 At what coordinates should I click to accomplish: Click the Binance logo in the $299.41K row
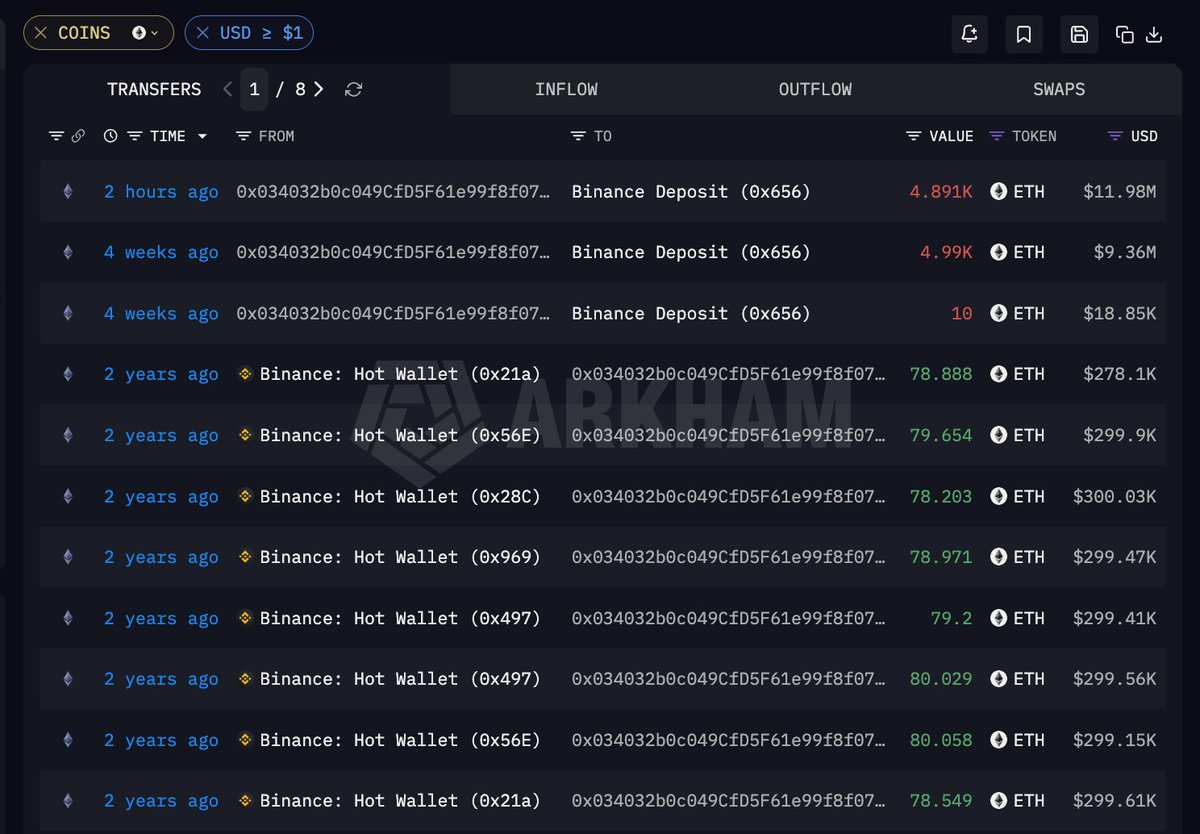pyautogui.click(x=245, y=618)
